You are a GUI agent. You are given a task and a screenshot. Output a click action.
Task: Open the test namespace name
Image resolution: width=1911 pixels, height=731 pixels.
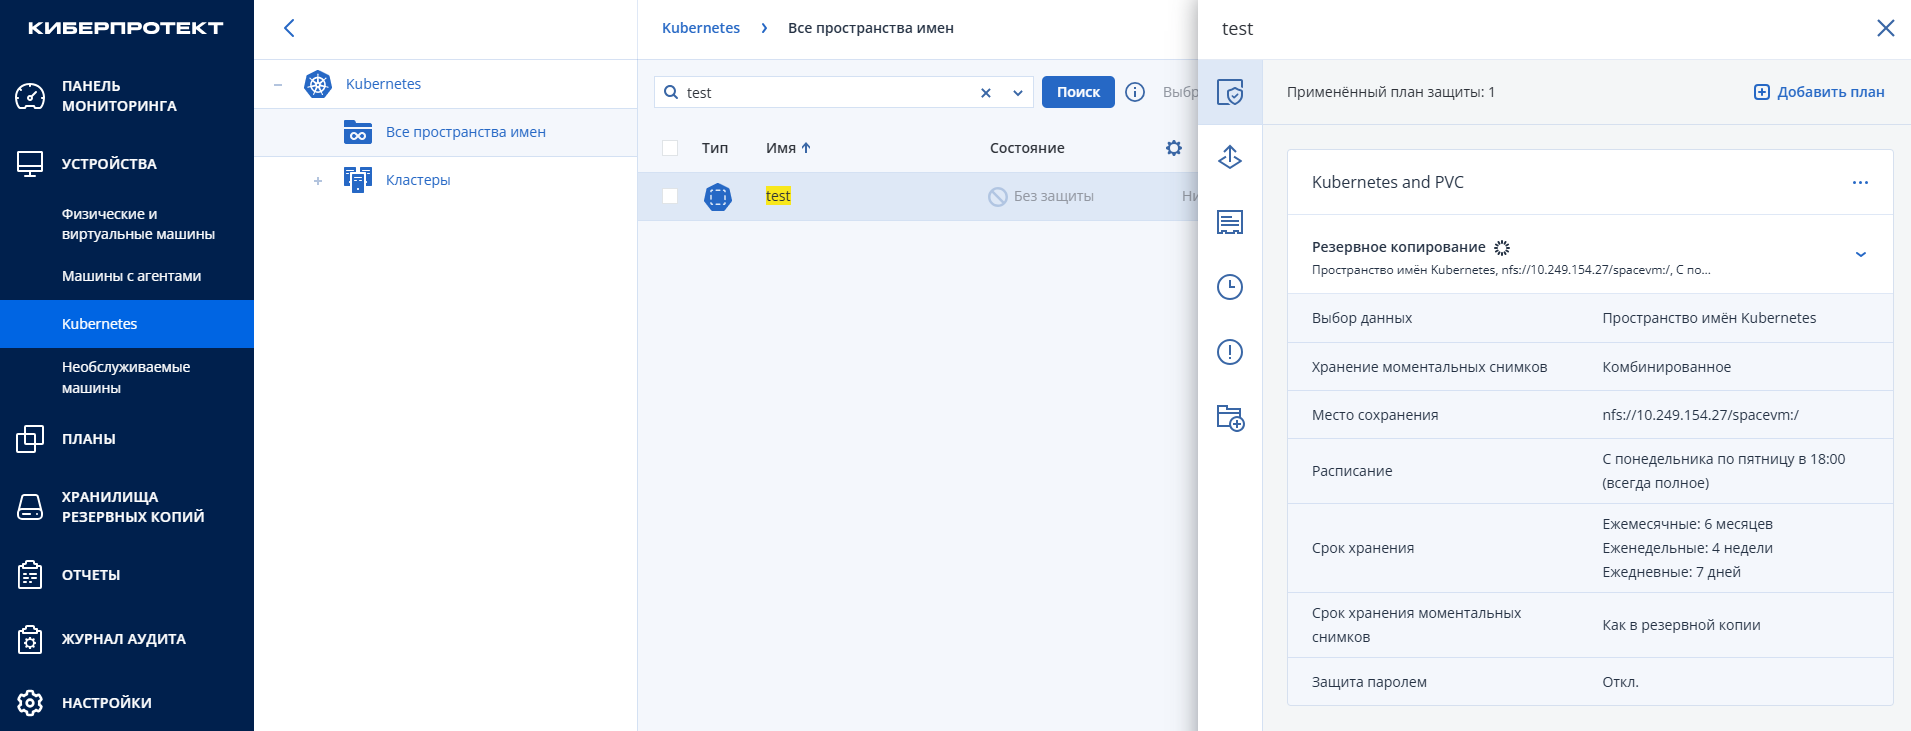tap(778, 196)
